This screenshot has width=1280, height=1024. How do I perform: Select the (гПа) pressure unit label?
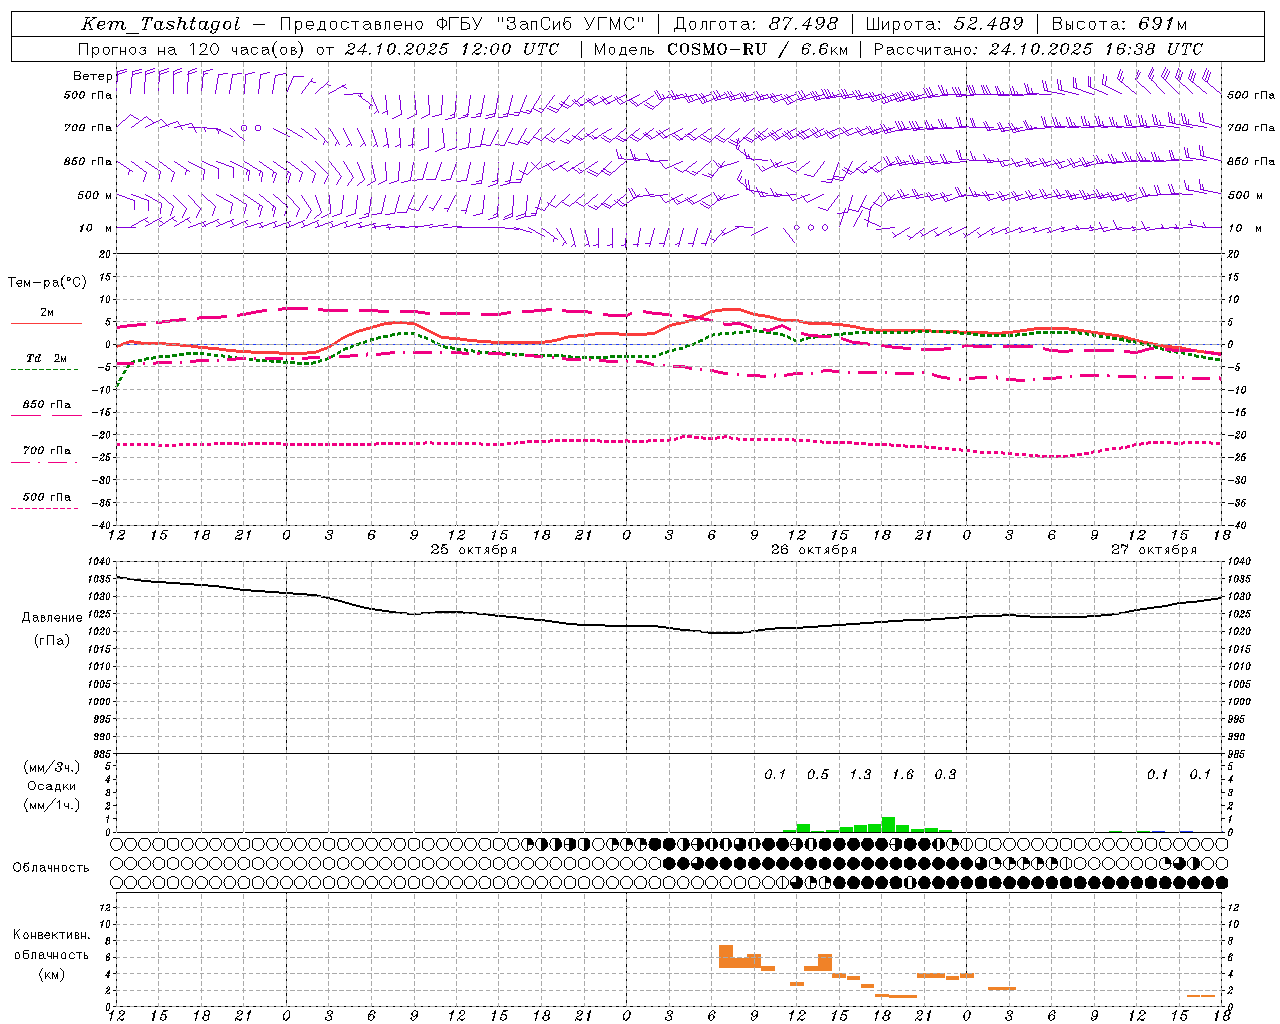[x=52, y=641]
